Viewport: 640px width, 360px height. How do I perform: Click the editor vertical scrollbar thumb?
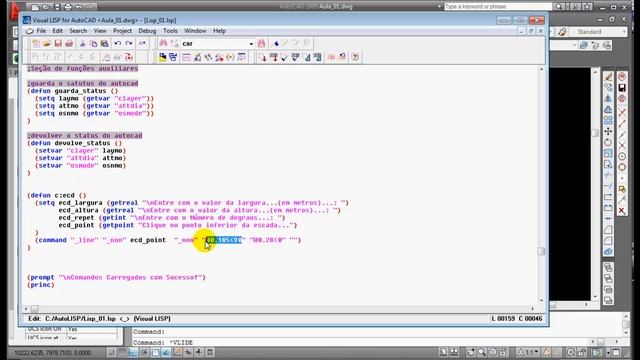pyautogui.click(x=541, y=251)
